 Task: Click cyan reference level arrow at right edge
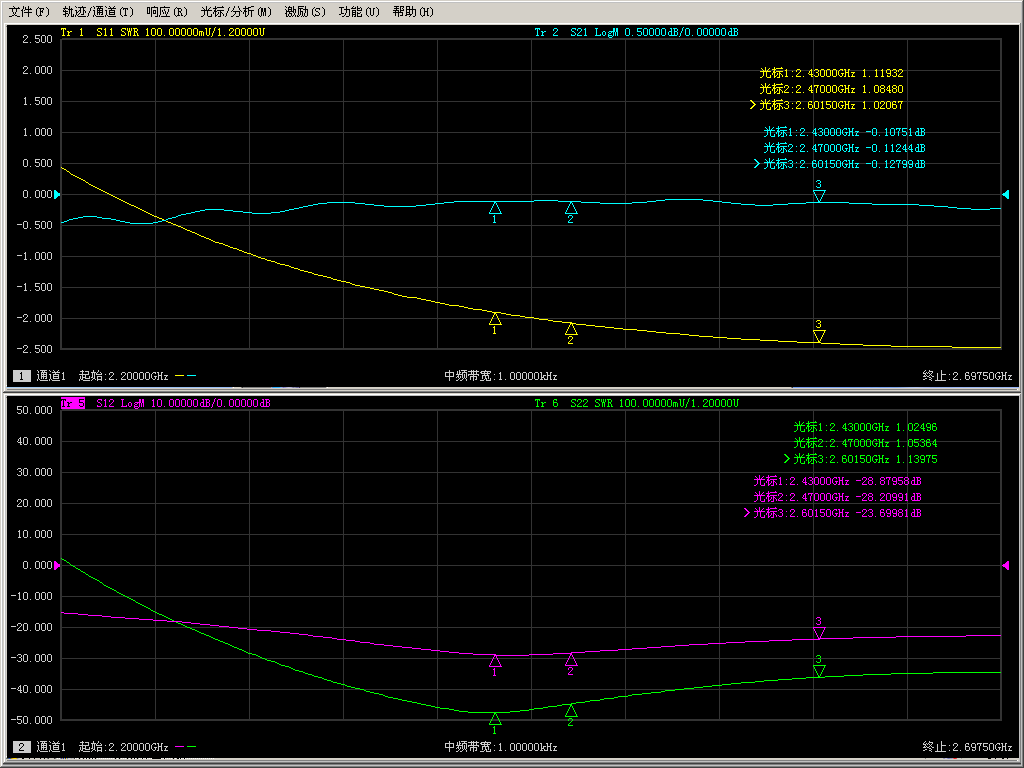(1006, 194)
